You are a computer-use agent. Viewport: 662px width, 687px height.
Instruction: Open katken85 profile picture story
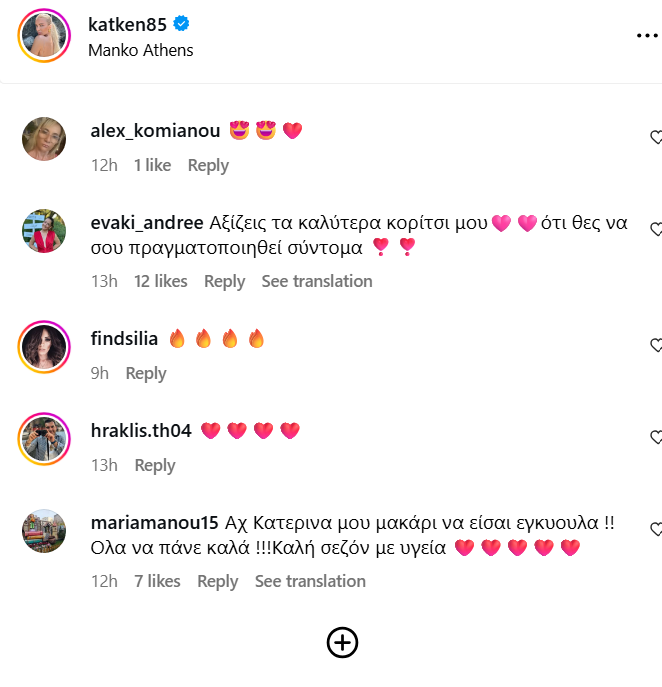(x=44, y=35)
